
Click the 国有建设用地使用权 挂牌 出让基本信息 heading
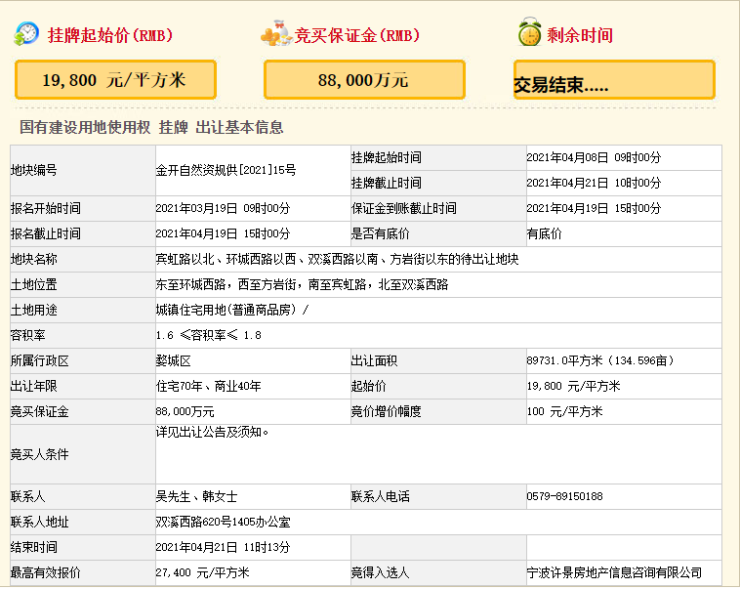pos(152,127)
